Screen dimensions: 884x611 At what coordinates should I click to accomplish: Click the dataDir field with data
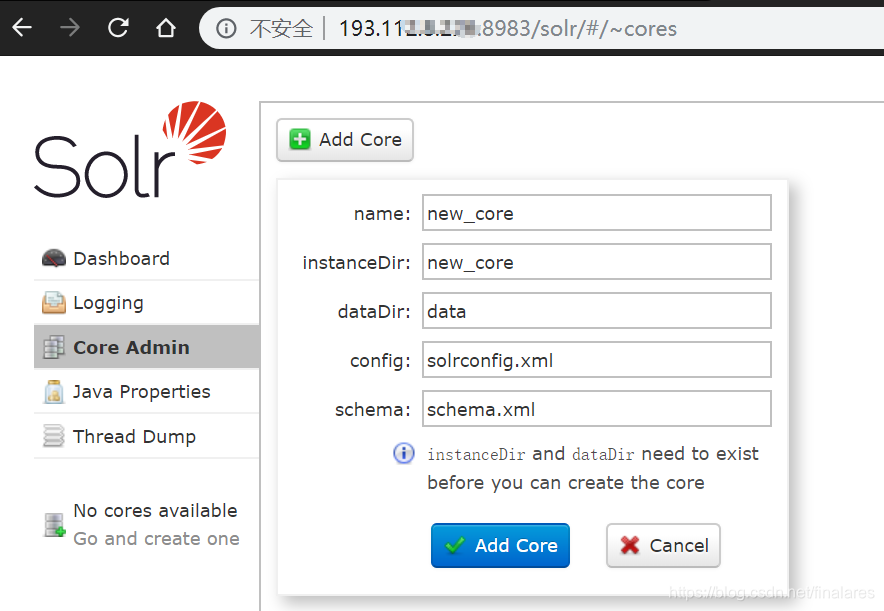point(596,311)
